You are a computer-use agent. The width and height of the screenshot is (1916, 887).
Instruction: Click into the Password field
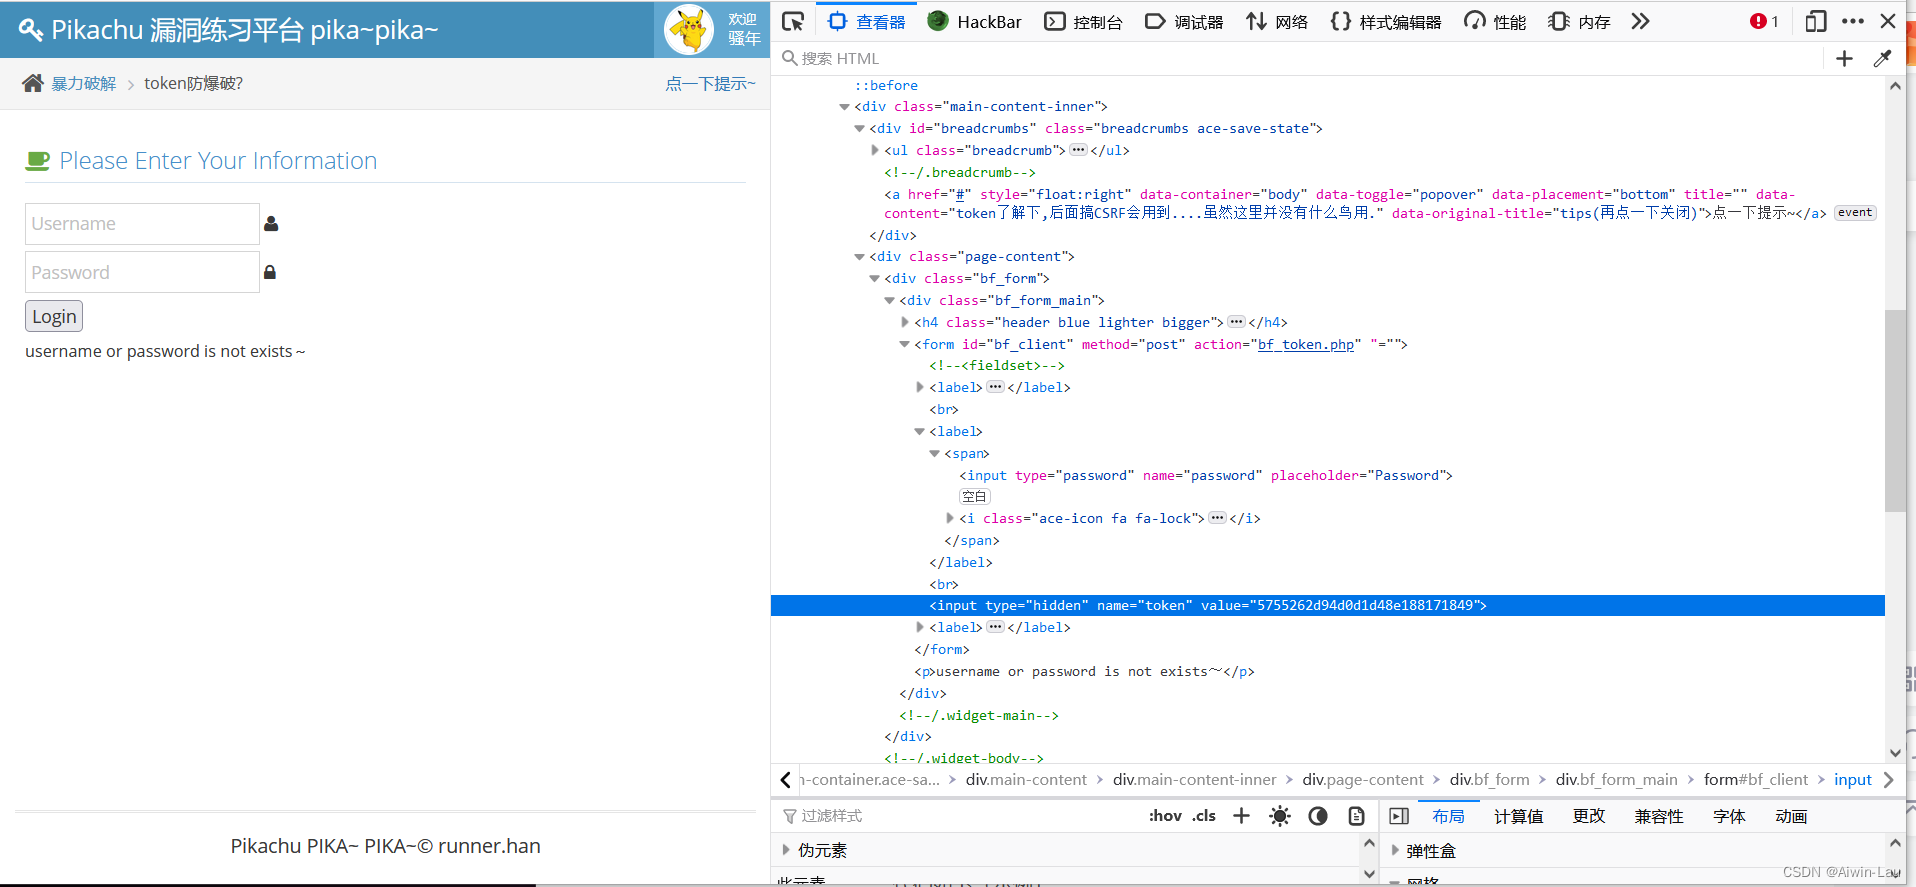(142, 272)
